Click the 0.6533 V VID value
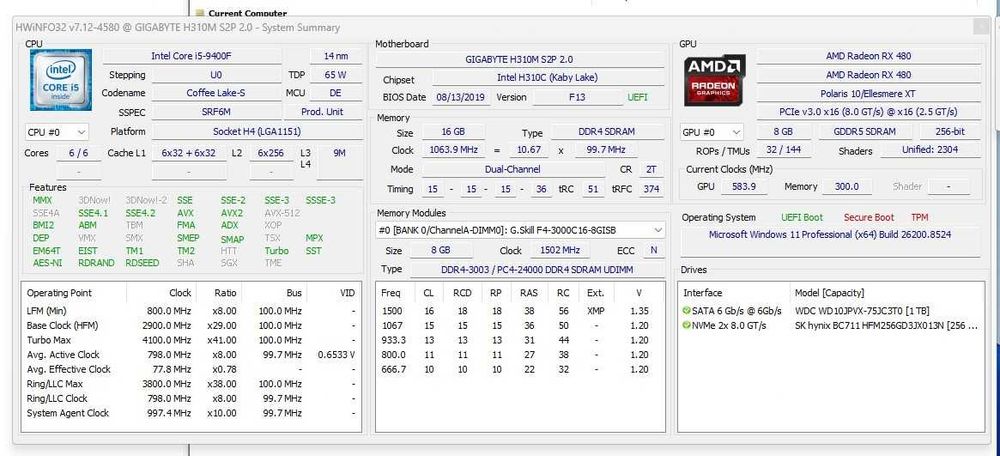Screen dimensions: 1000x456 tap(336, 355)
